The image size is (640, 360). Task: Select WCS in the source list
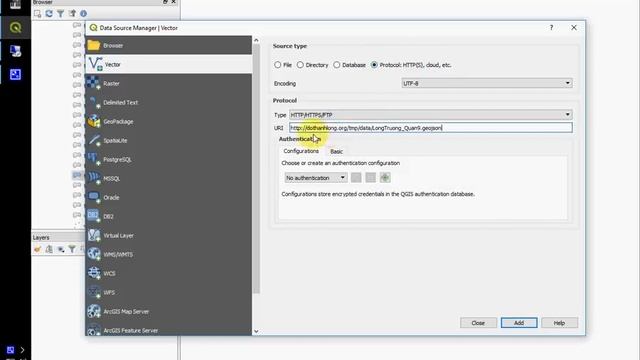click(169, 273)
